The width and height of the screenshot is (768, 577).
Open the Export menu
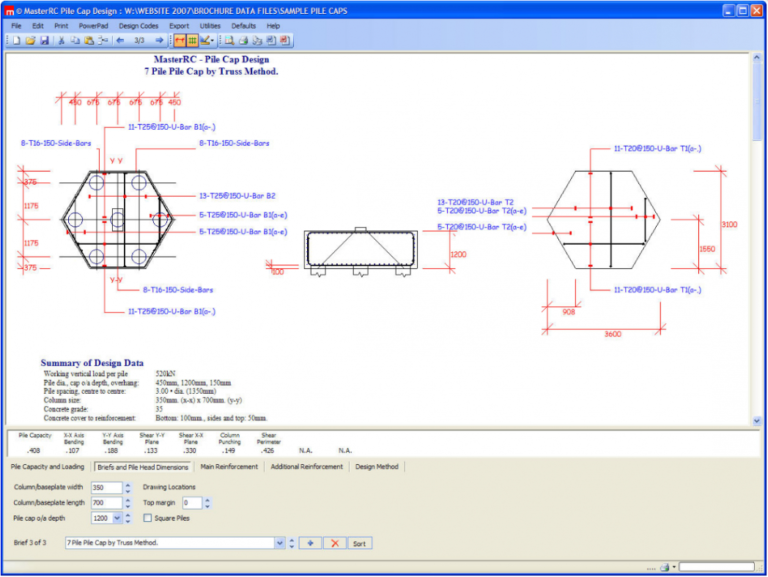pyautogui.click(x=179, y=26)
